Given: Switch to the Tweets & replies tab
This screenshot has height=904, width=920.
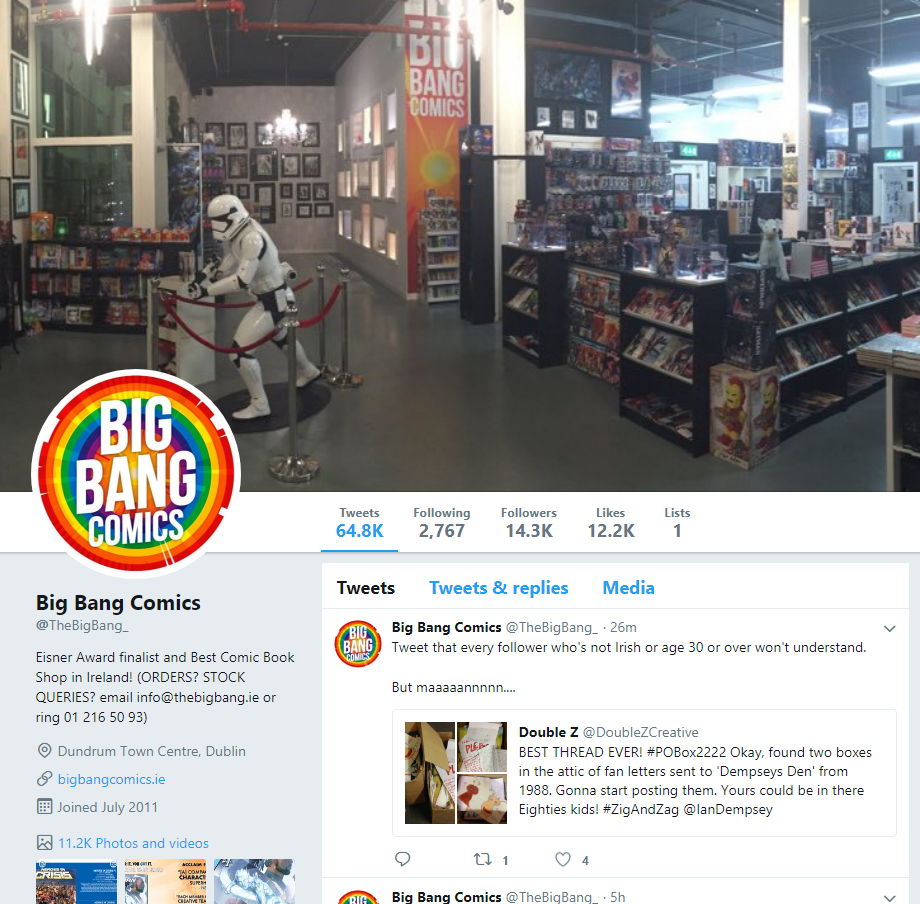Looking at the screenshot, I should pos(499,588).
